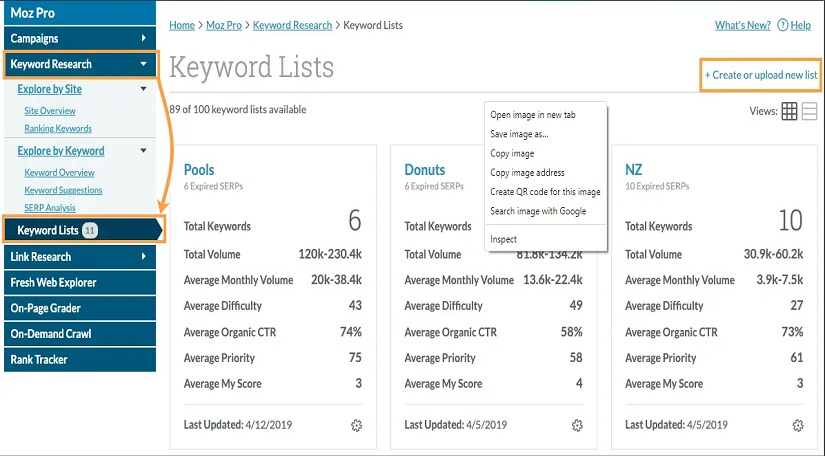Open the NZ keyword list title
The width and height of the screenshot is (825, 456).
(633, 170)
